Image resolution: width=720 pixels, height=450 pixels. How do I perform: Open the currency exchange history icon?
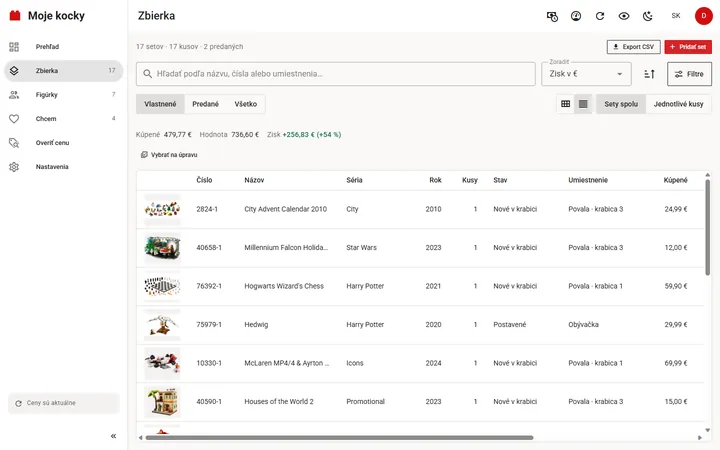[552, 16]
